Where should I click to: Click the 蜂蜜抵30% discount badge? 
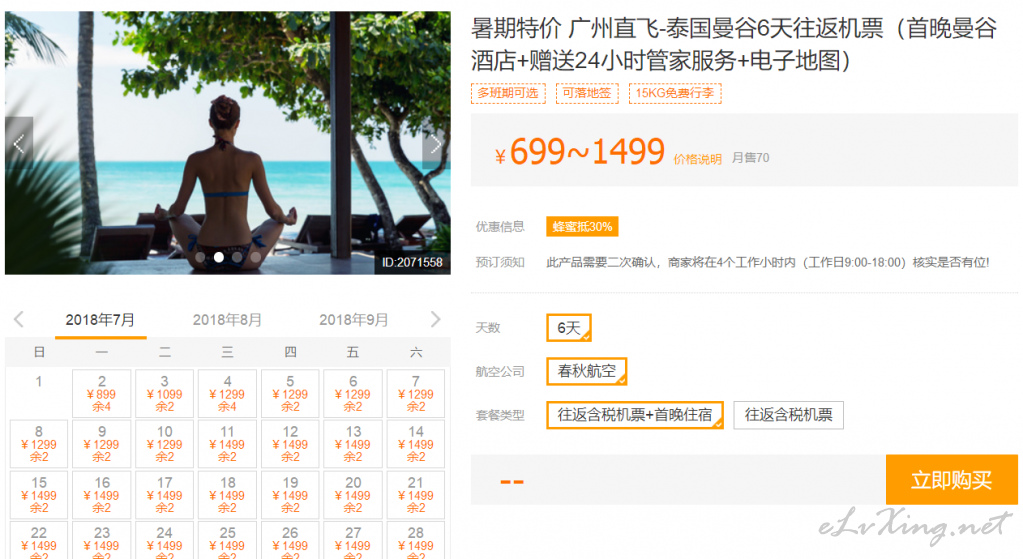pyautogui.click(x=582, y=226)
